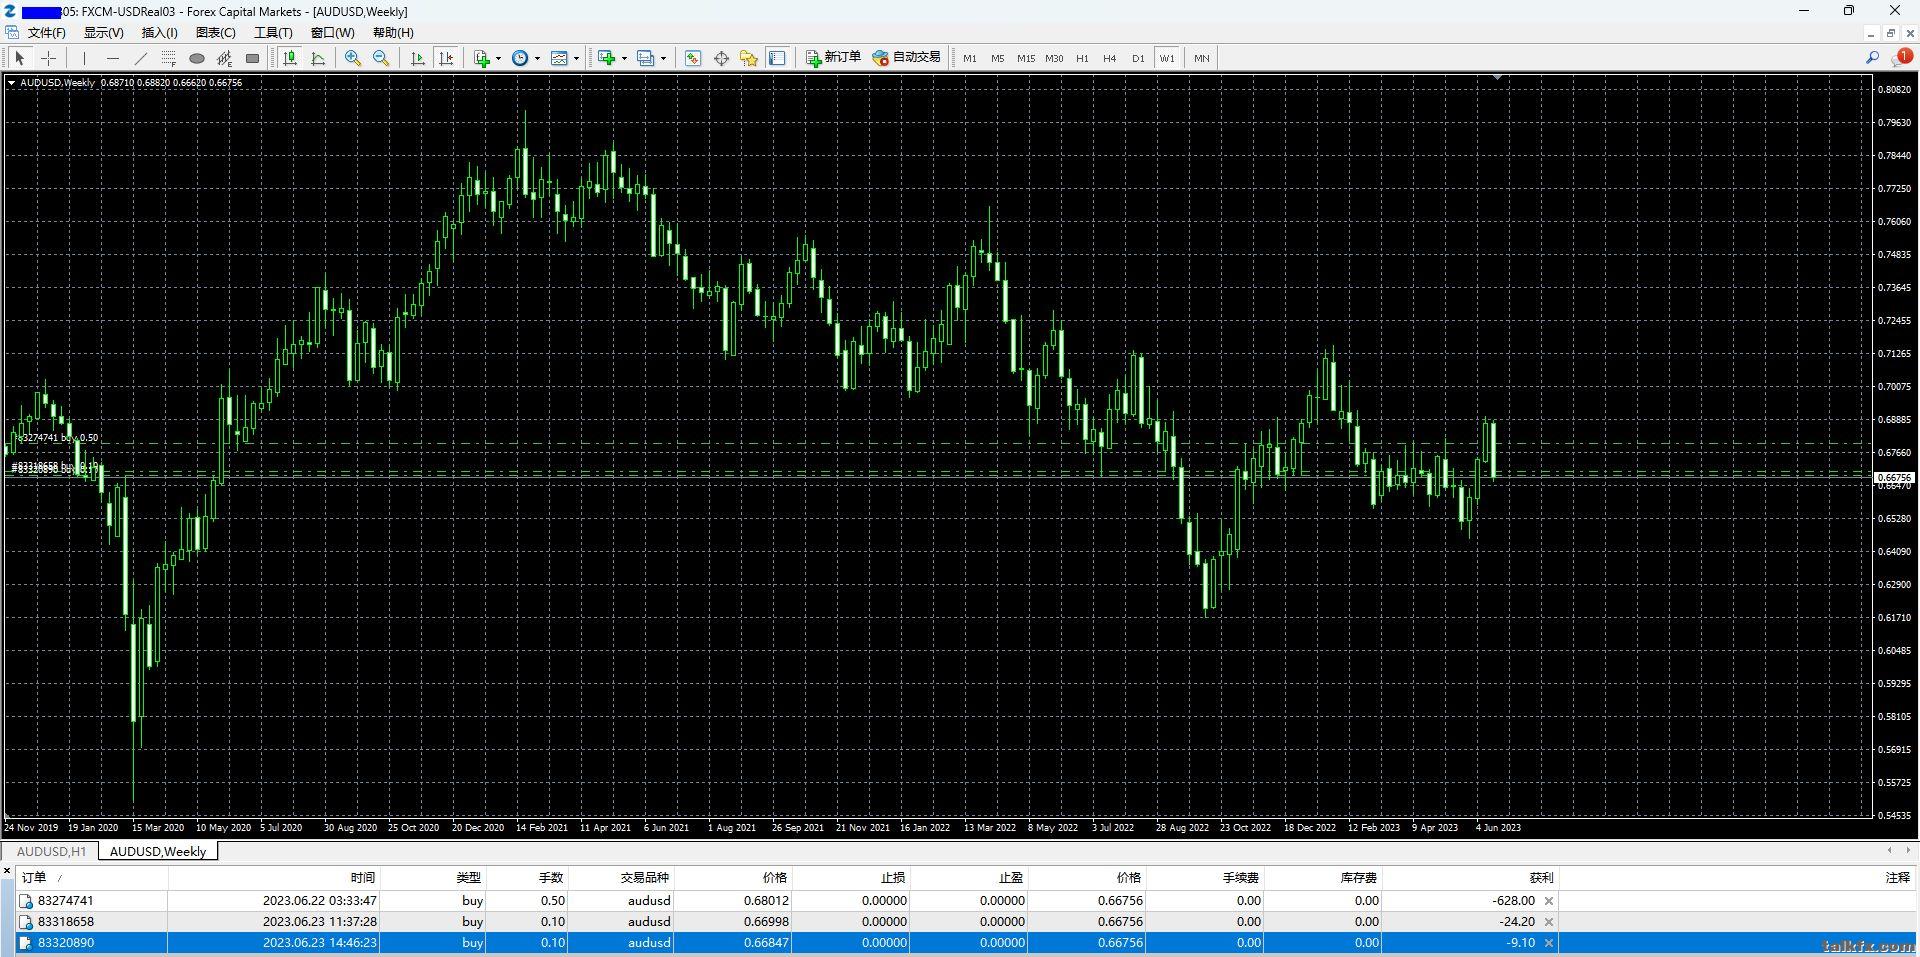Click the 新订单 new order button
1920x957 pixels.
point(834,58)
